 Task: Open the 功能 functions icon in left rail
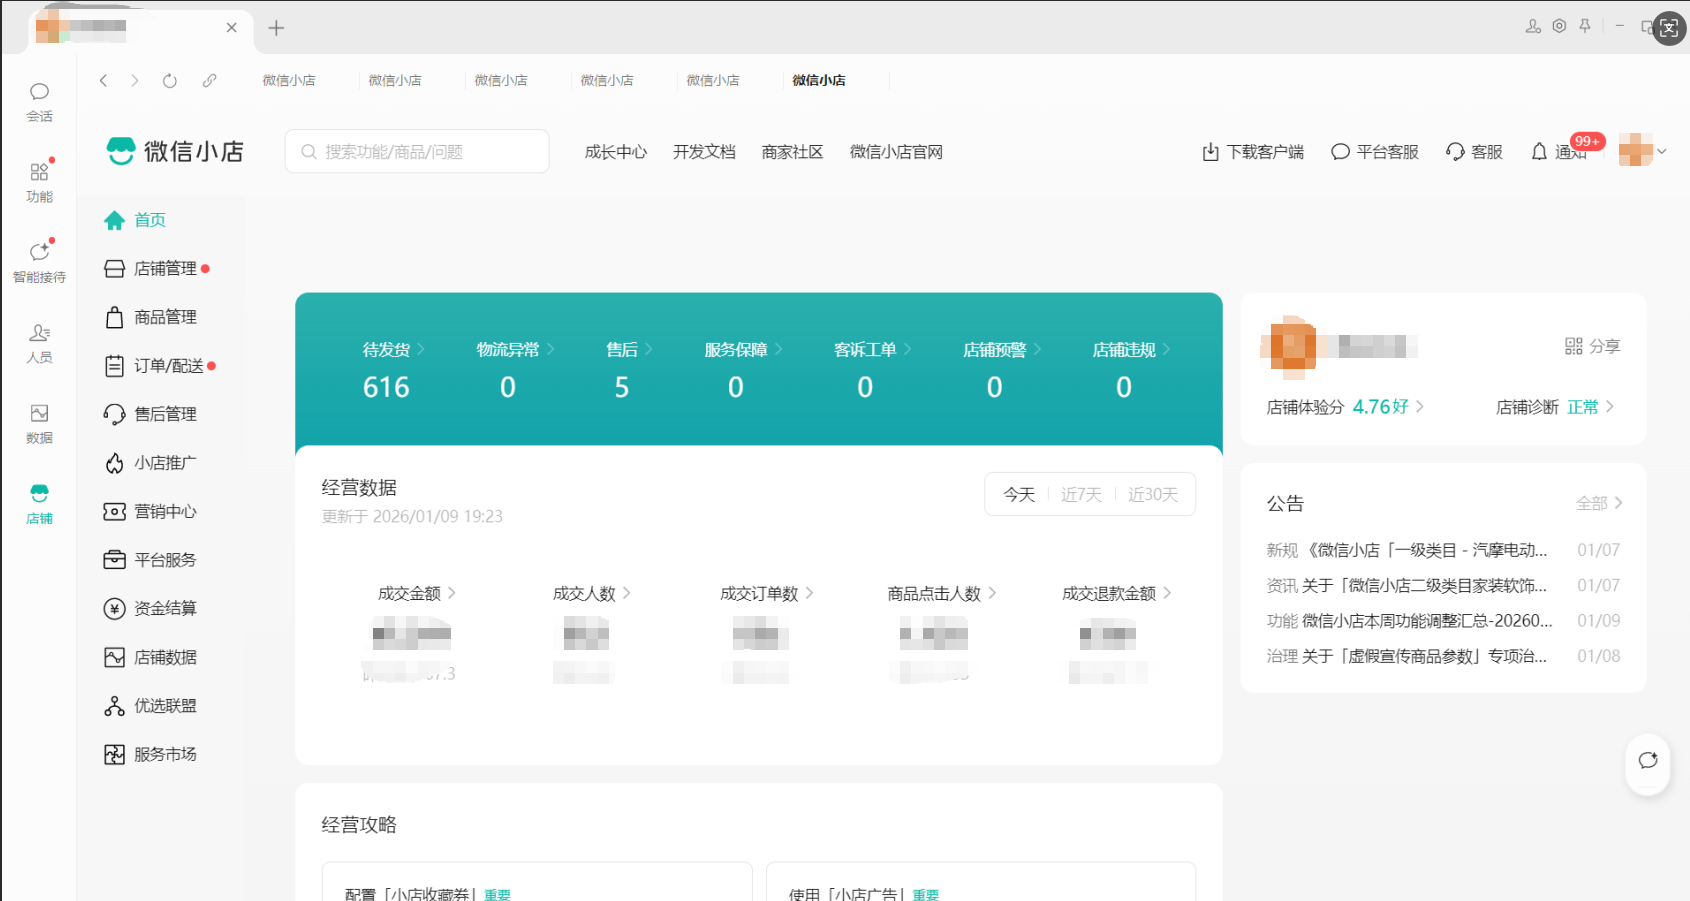[x=39, y=182]
